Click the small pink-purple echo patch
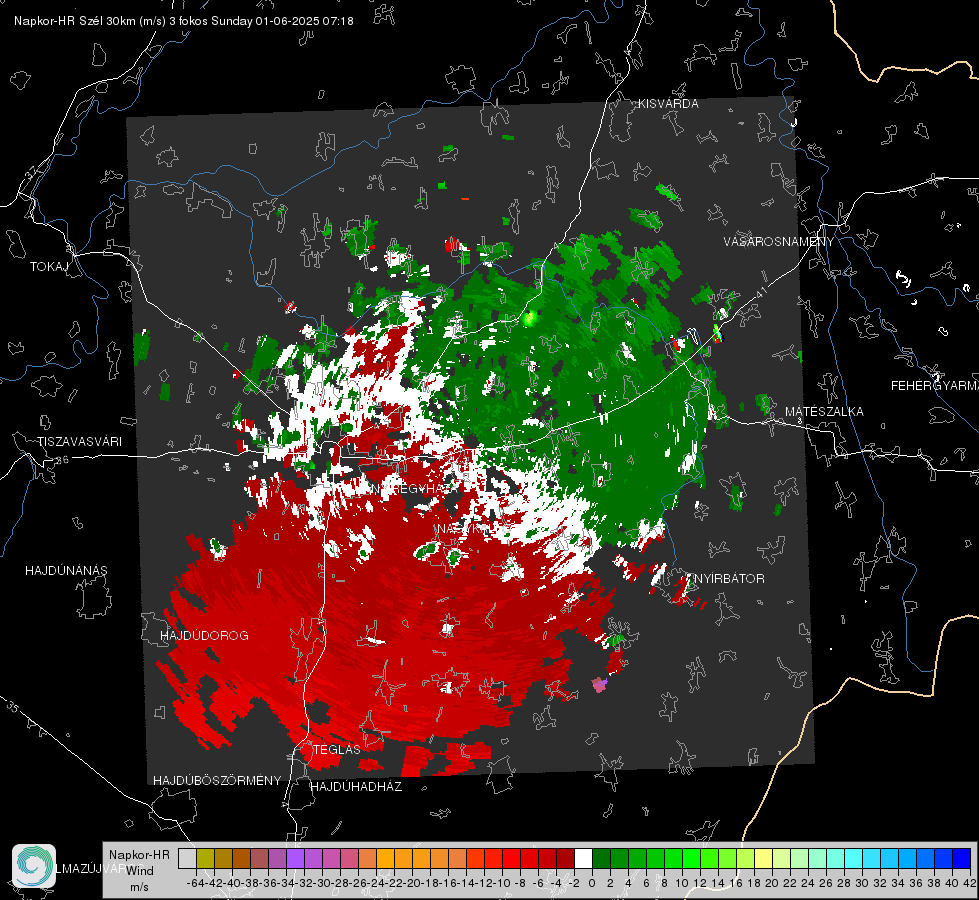The height and width of the screenshot is (900, 979). point(599,685)
